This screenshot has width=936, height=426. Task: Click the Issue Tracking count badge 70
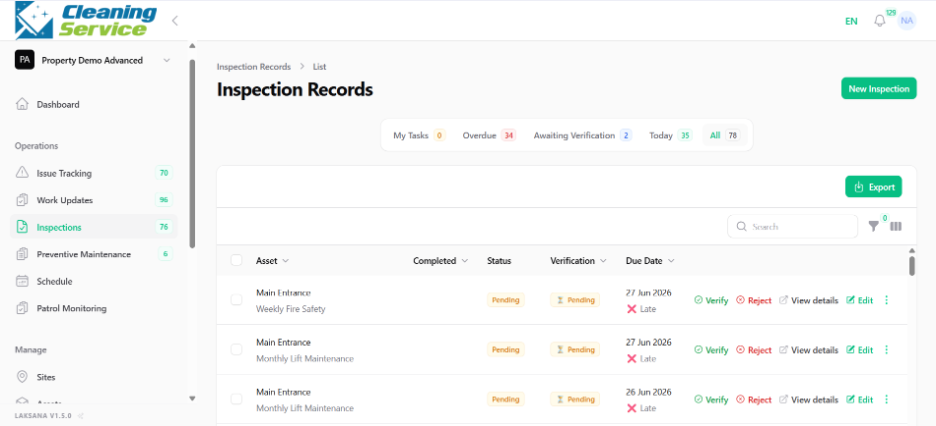click(164, 174)
